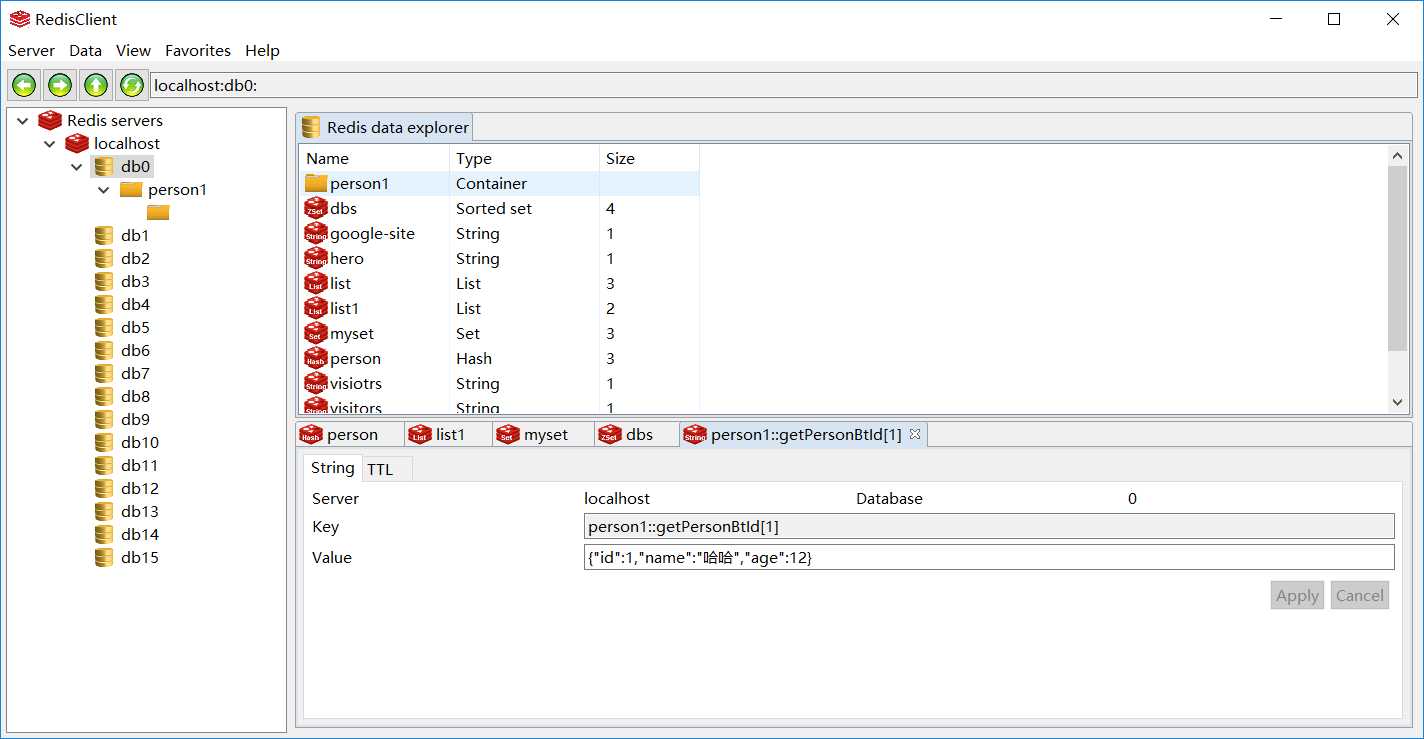Click the db5 database icon
The width and height of the screenshot is (1424, 739).
point(104,327)
